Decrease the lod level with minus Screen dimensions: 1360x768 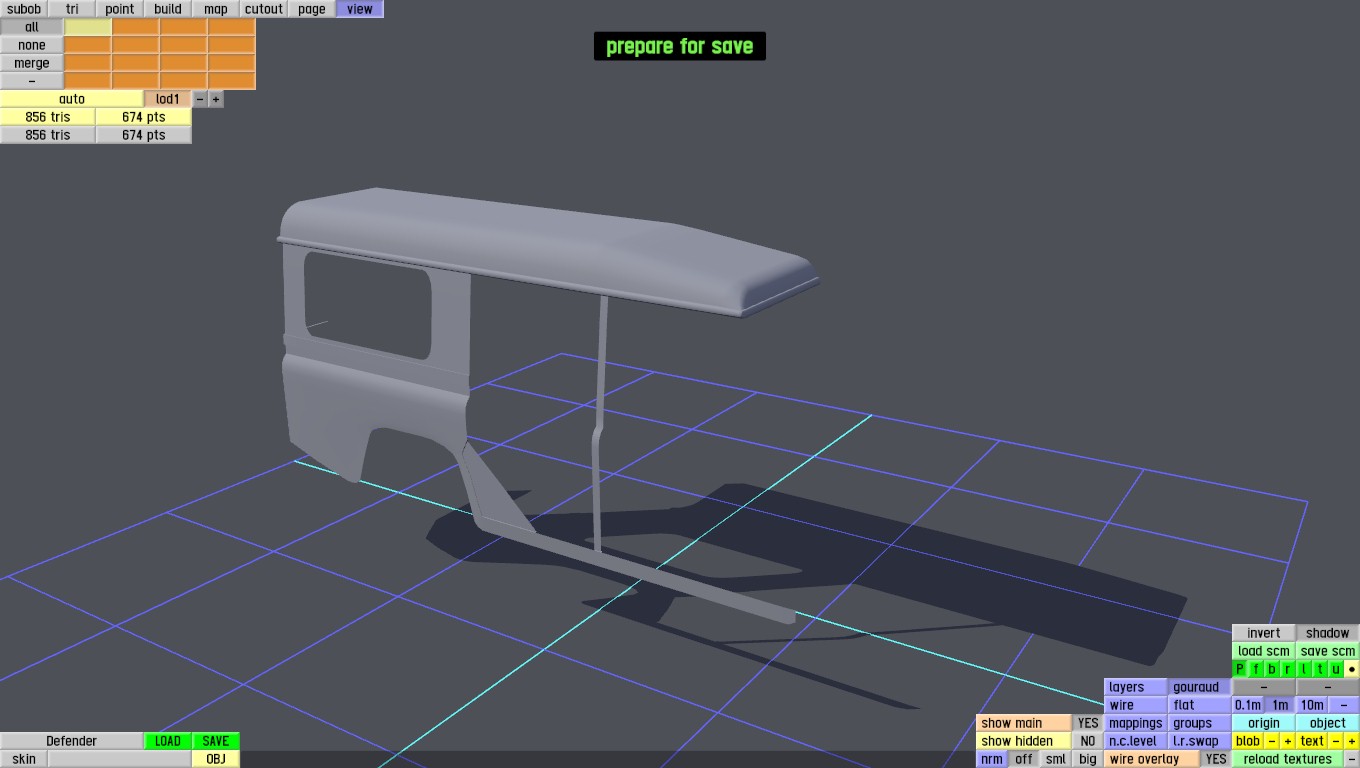(x=200, y=99)
